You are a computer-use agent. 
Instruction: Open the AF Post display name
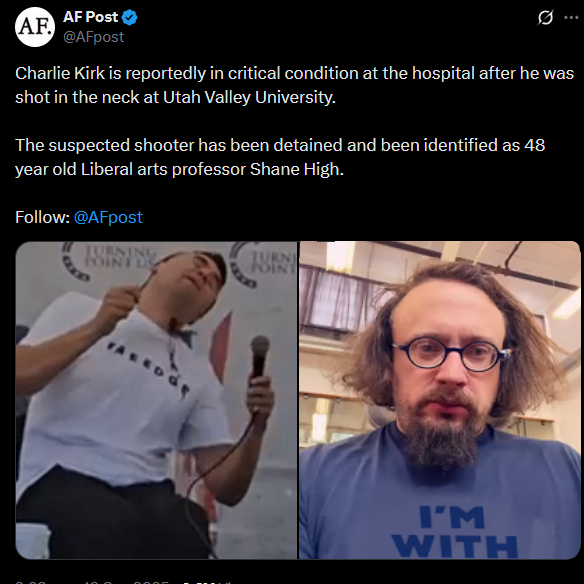(91, 17)
